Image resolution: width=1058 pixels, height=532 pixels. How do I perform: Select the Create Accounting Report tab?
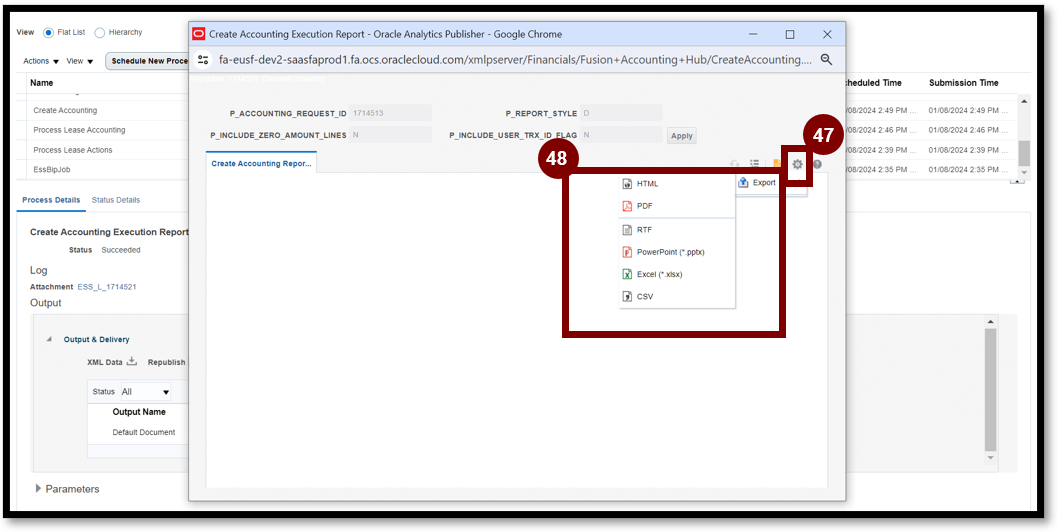click(x=261, y=163)
